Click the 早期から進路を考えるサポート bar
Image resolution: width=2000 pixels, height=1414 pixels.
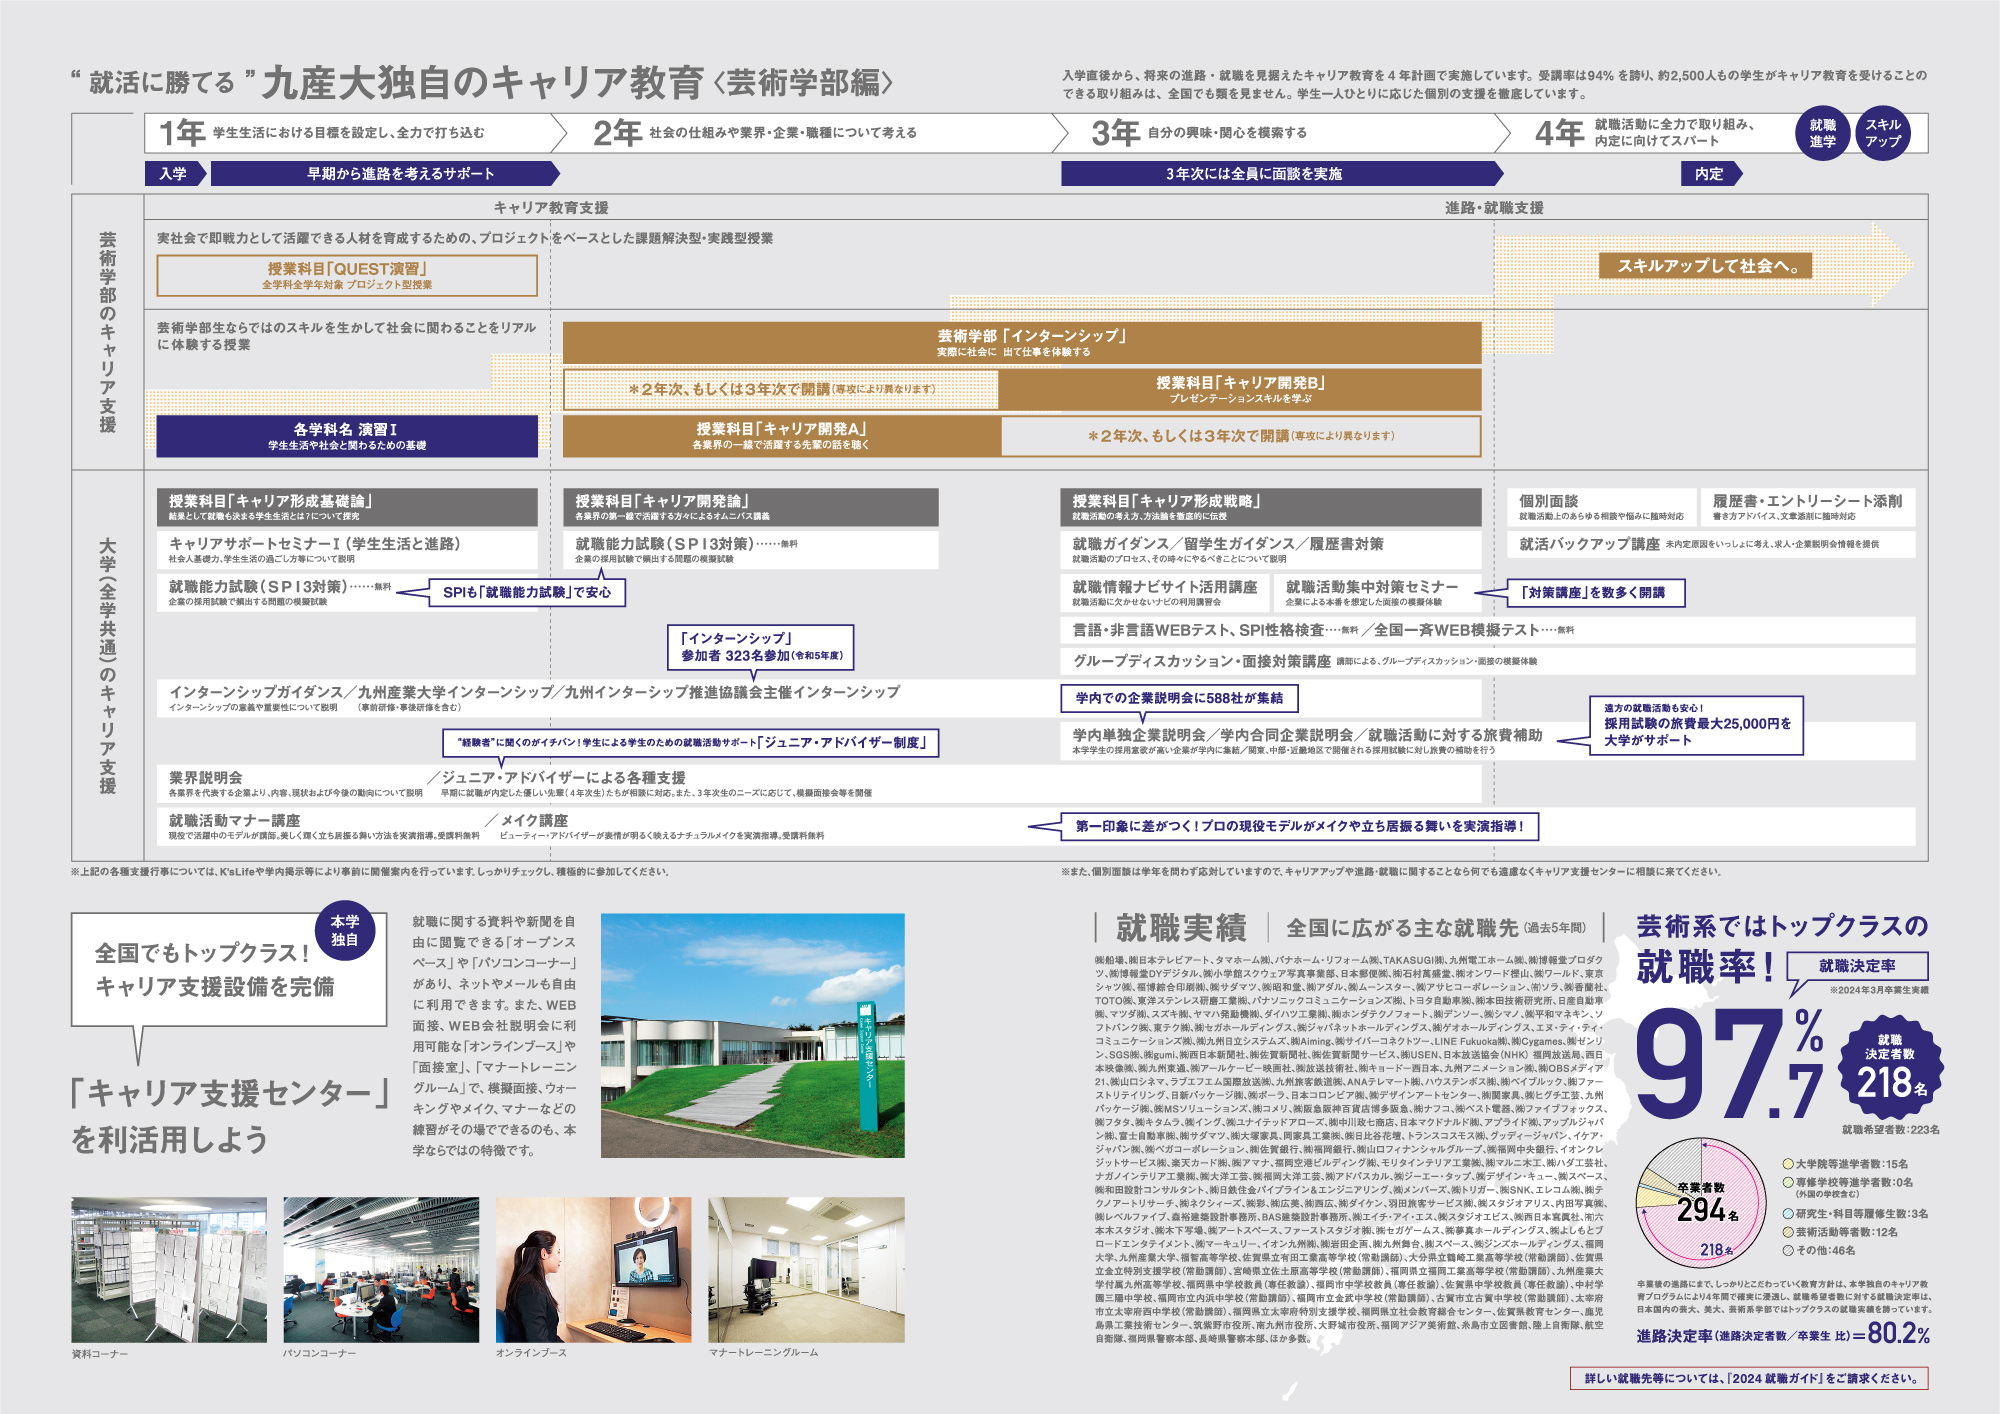[385, 174]
